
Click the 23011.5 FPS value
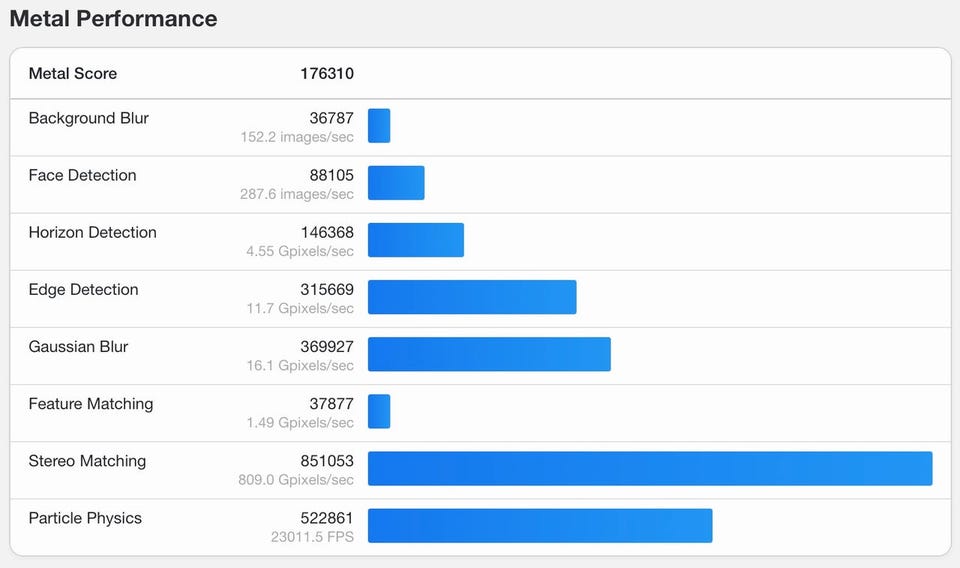coord(312,537)
